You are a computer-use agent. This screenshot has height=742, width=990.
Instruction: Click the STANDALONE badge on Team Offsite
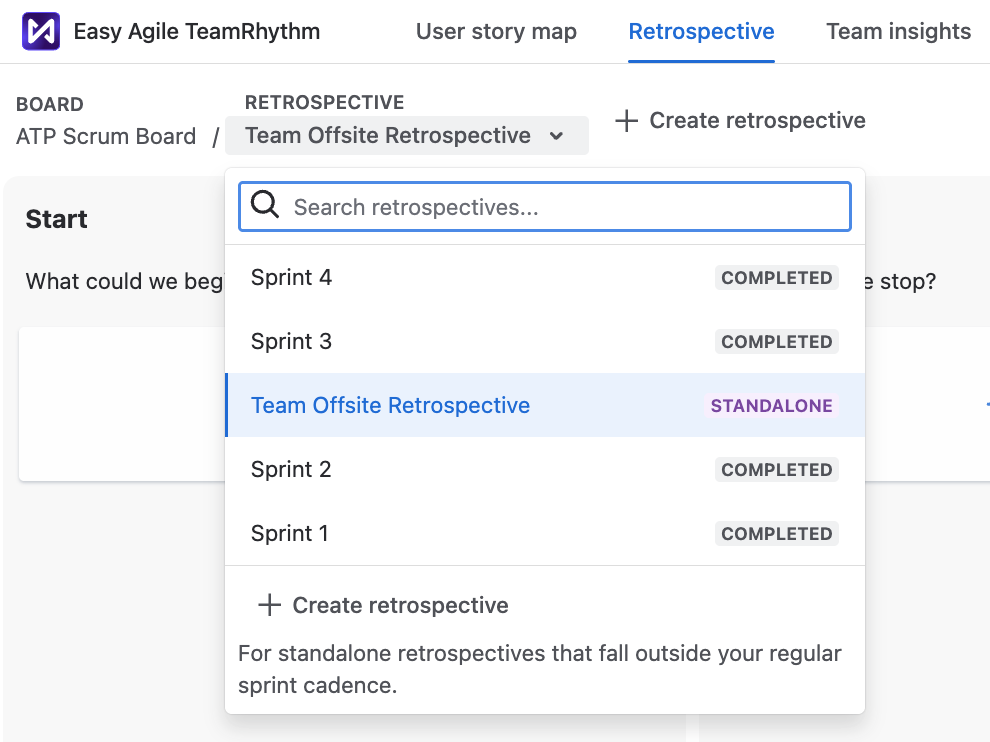(772, 405)
